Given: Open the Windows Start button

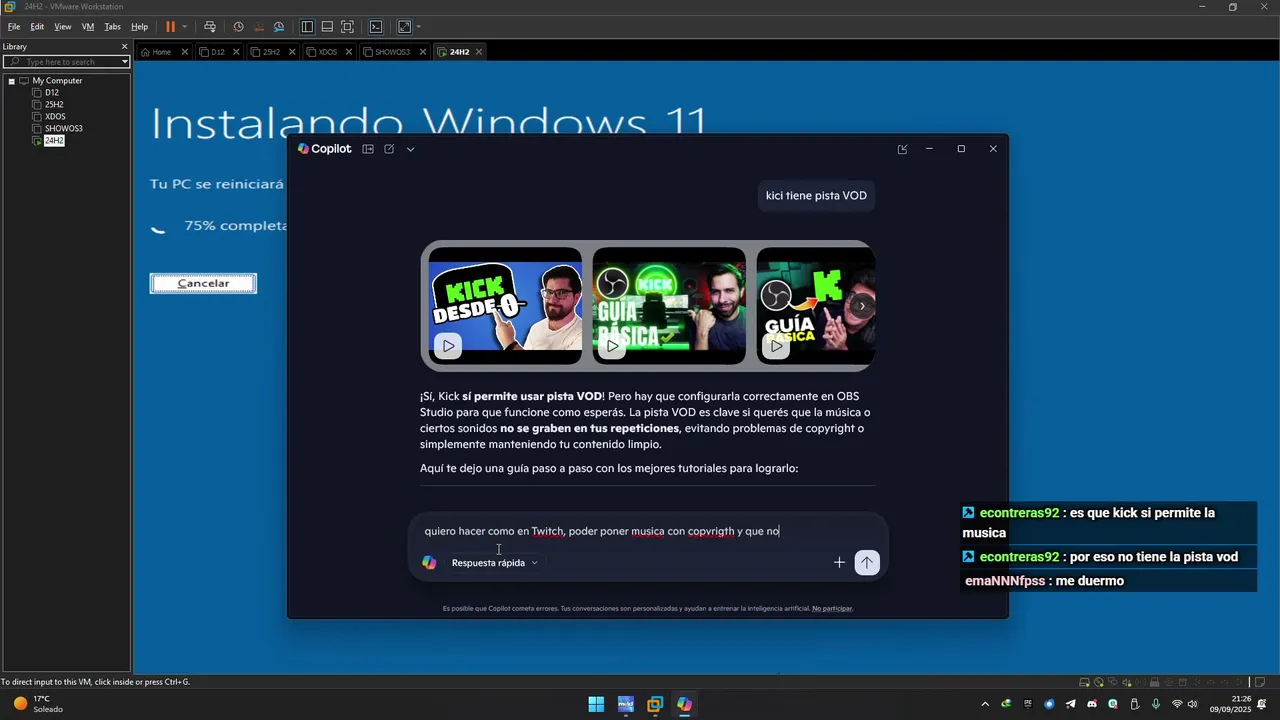Looking at the screenshot, I should click(596, 704).
